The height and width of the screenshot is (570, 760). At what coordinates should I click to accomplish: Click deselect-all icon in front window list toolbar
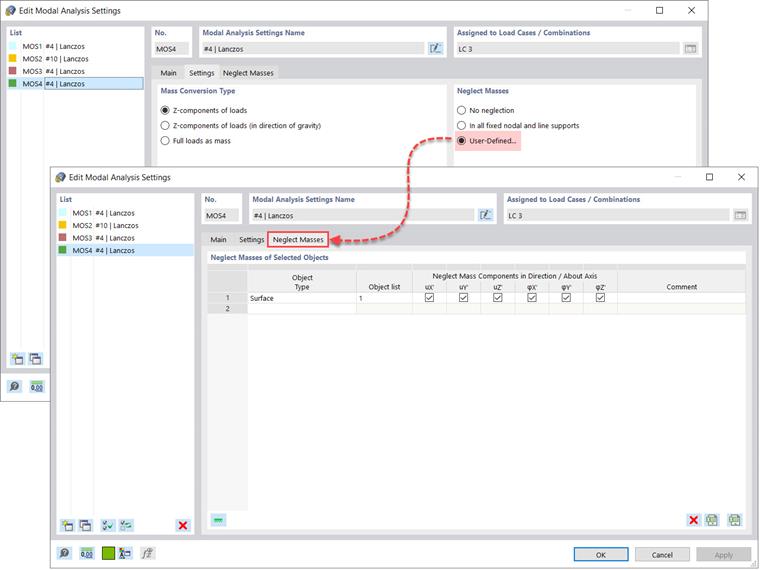(x=126, y=525)
